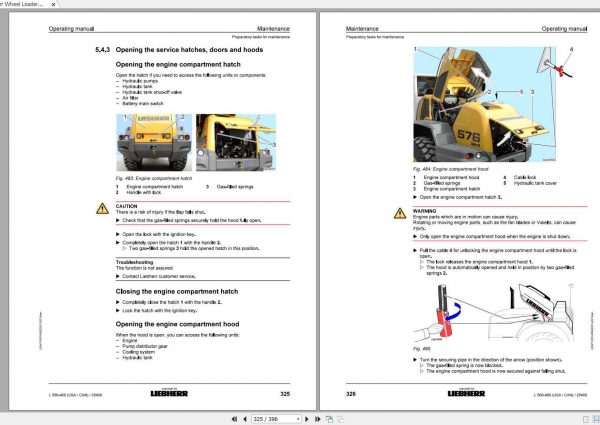Image resolution: width=600 pixels, height=425 pixels.
Task: Click Maintenance header on the left page
Action: tap(273, 29)
